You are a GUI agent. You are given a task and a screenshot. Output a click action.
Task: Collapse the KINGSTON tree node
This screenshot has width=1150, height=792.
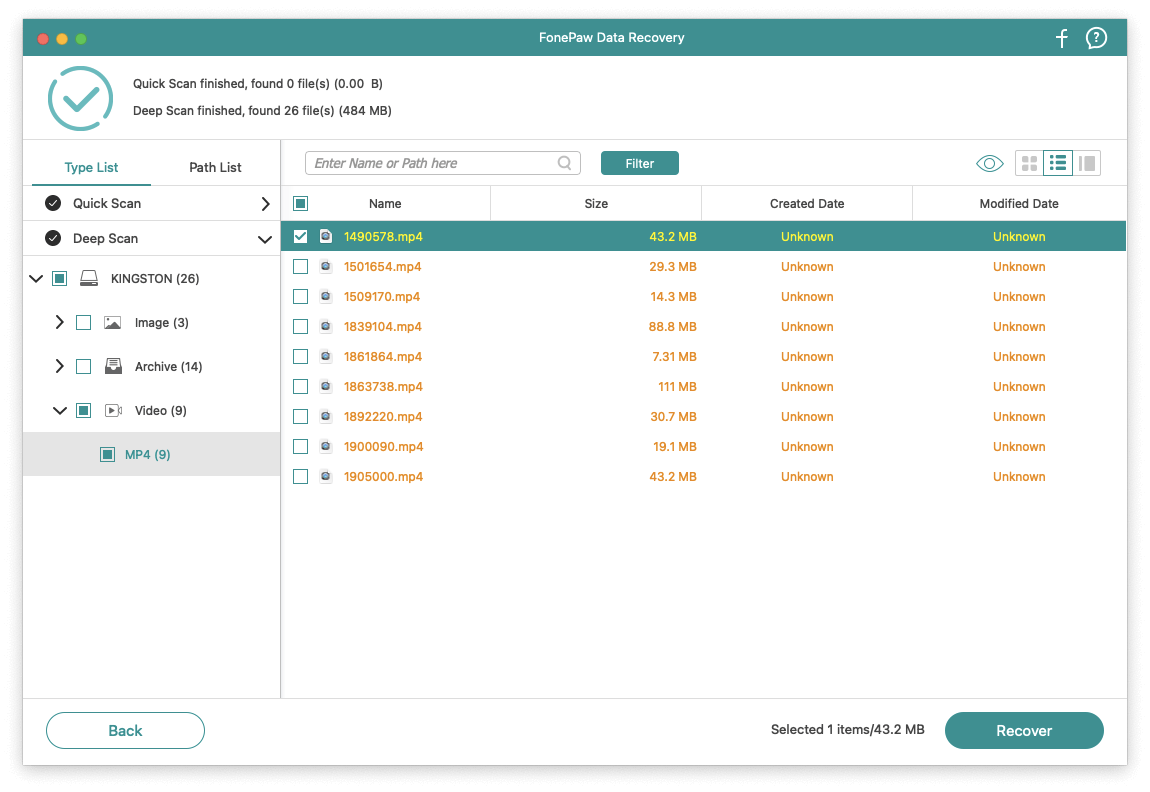point(35,279)
